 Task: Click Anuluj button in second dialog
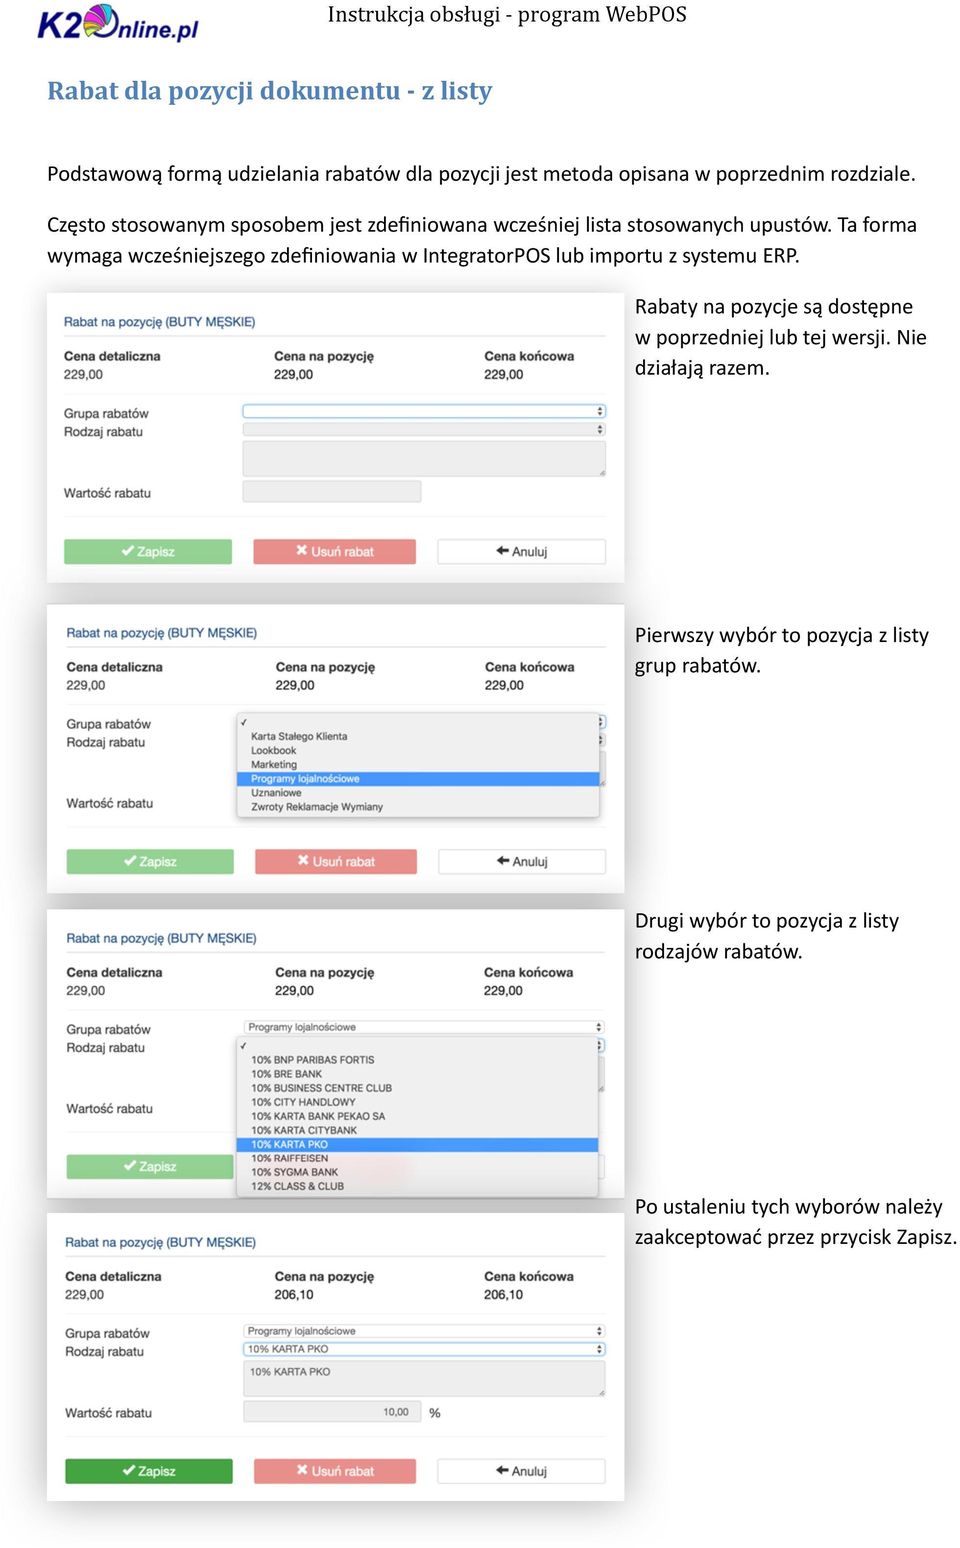(x=522, y=861)
